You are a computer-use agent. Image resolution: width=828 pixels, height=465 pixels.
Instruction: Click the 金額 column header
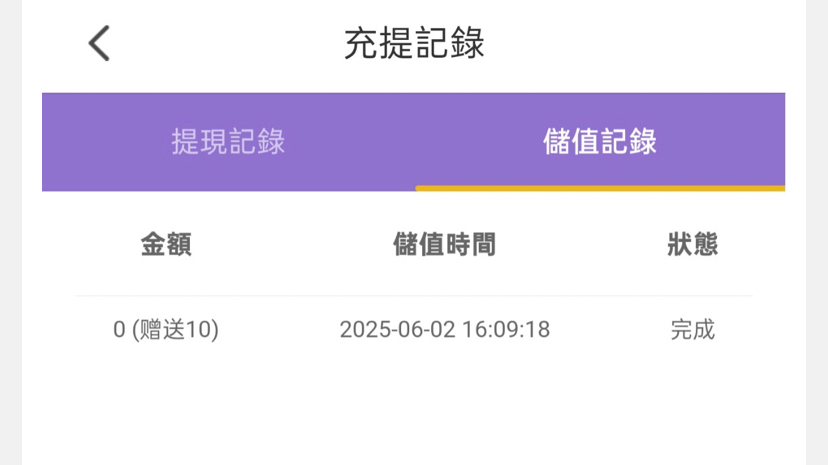tap(166, 244)
